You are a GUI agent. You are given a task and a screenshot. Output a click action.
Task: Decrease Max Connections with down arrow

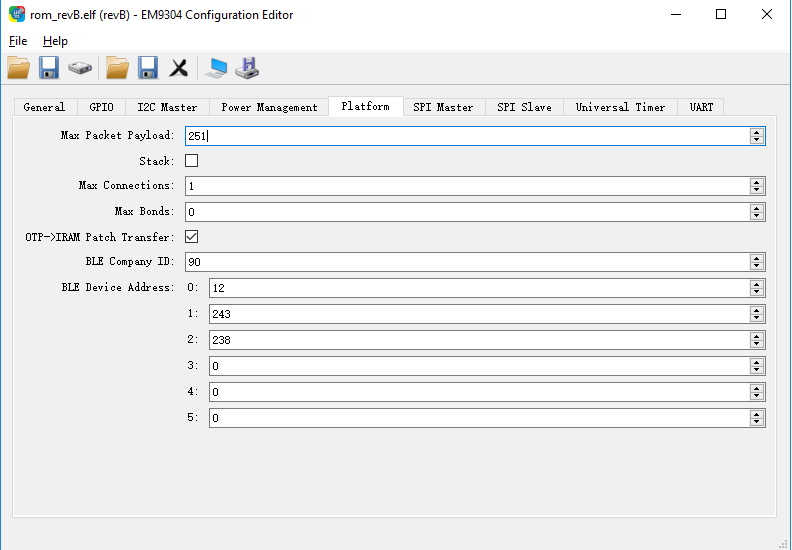(x=757, y=190)
